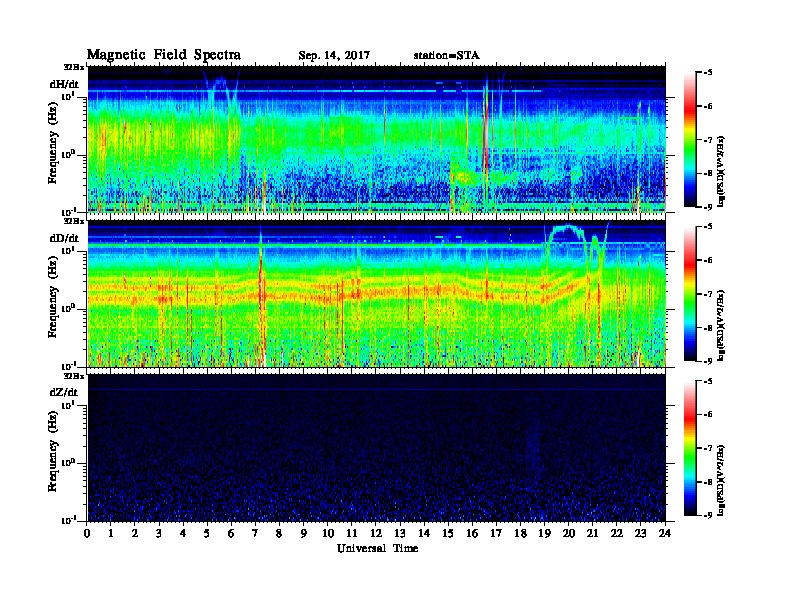Image resolution: width=792 pixels, height=612 pixels.
Task: Click the "16" hour tick on the time axis
Action: point(472,534)
